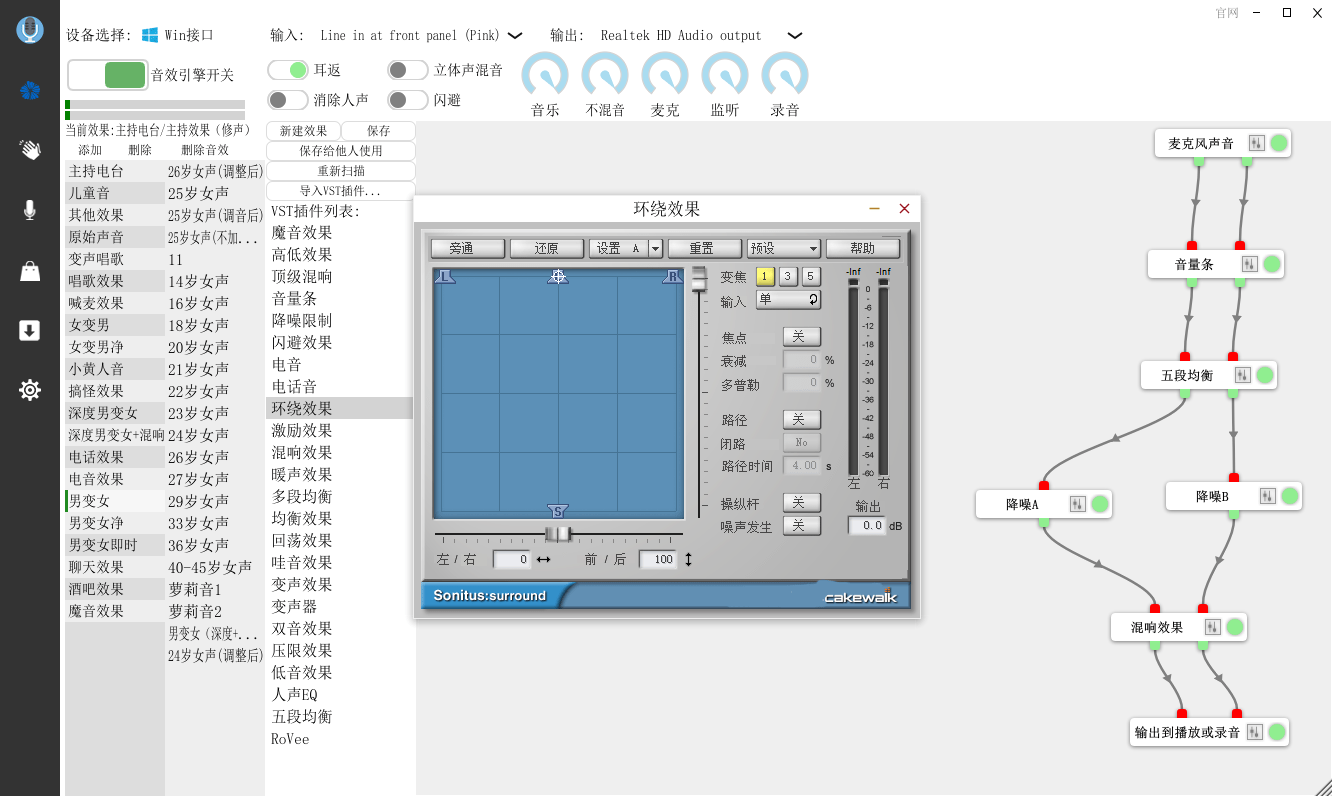The width and height of the screenshot is (1332, 796).
Task: Expand the 输入 device dropdown arrow
Action: pos(515,36)
